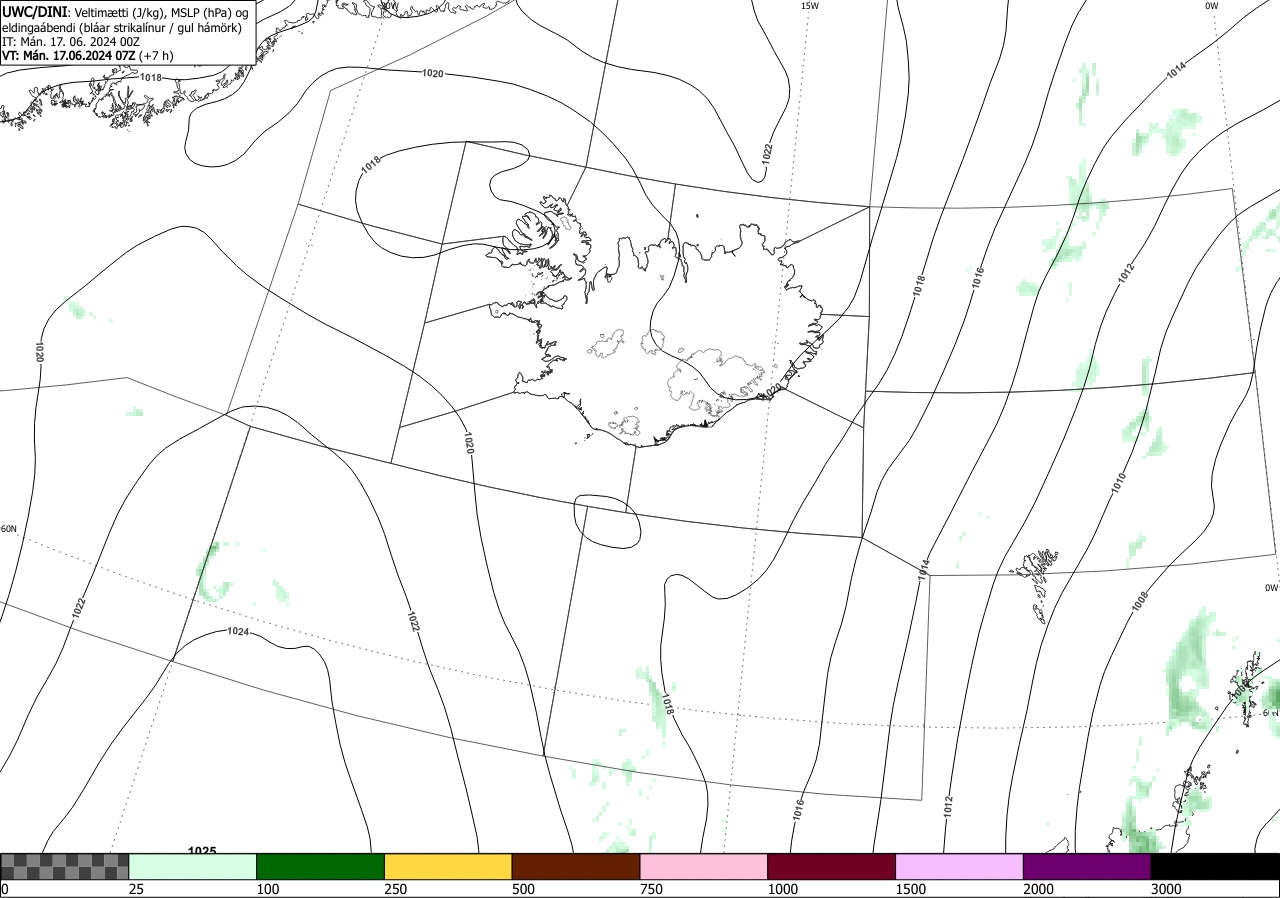Click the "UWC/DINI" title heading
This screenshot has height=898, width=1280.
[x=34, y=11]
